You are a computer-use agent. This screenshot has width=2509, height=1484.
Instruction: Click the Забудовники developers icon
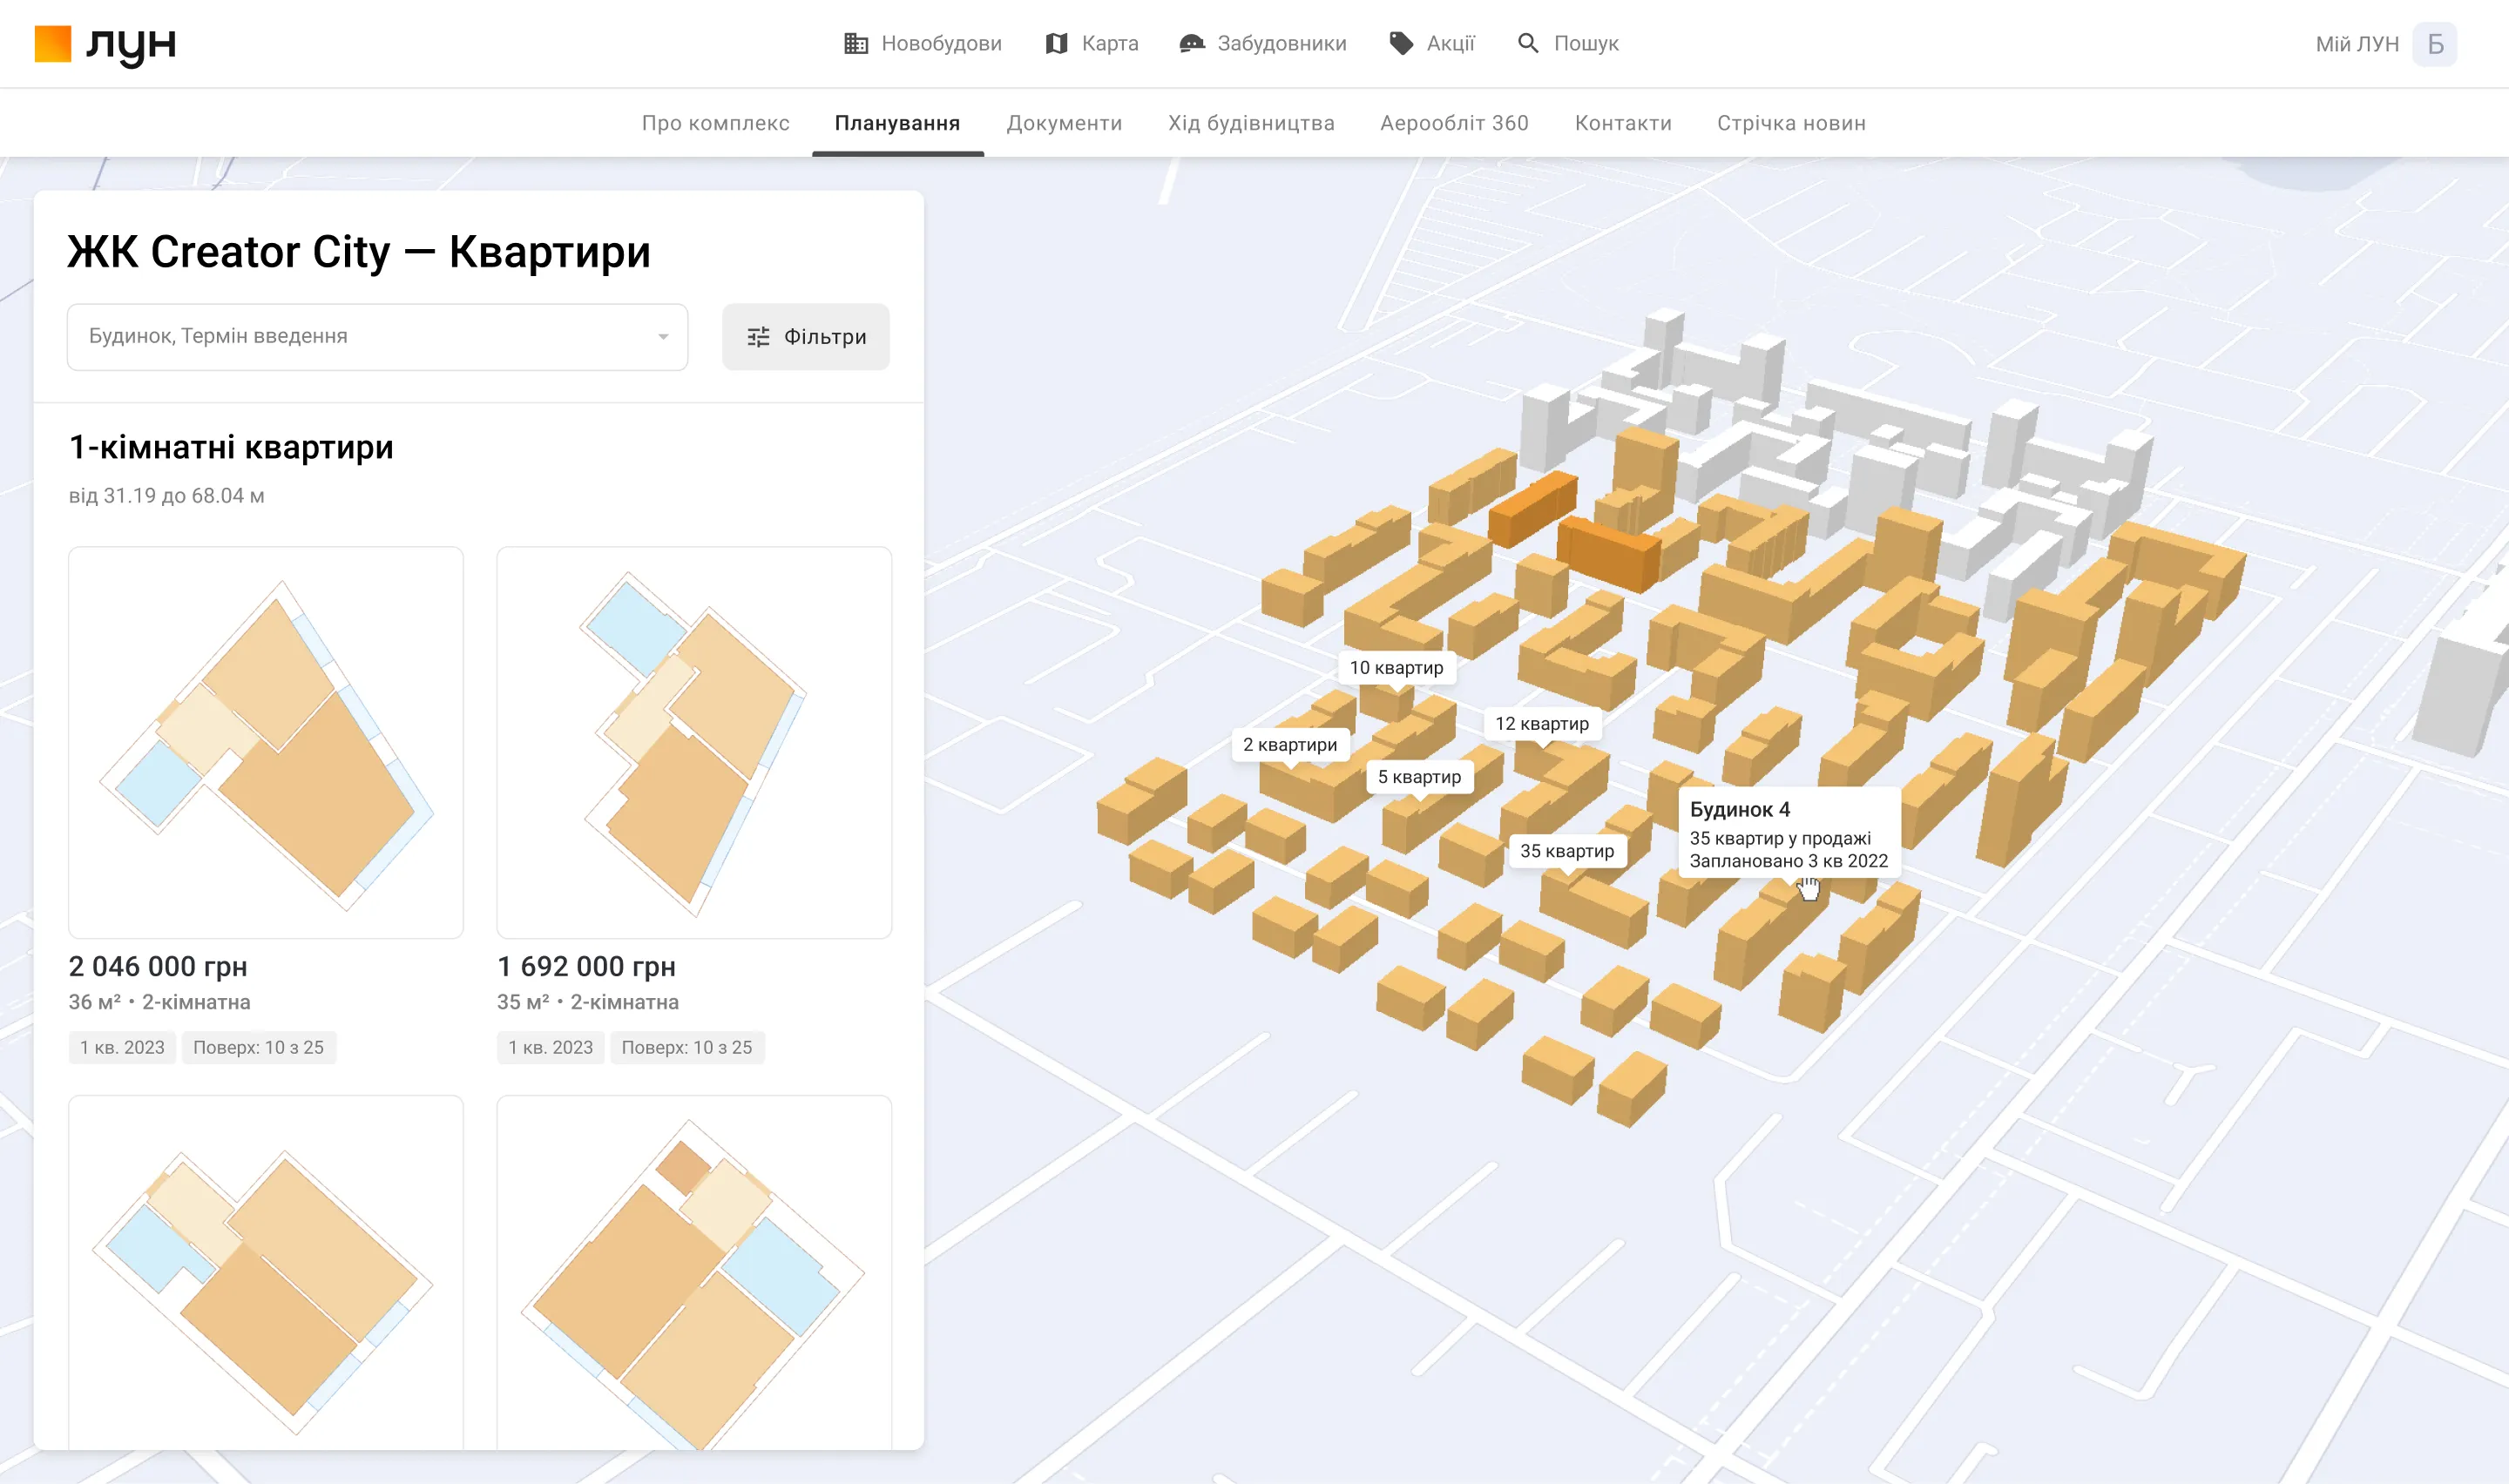click(x=1190, y=43)
